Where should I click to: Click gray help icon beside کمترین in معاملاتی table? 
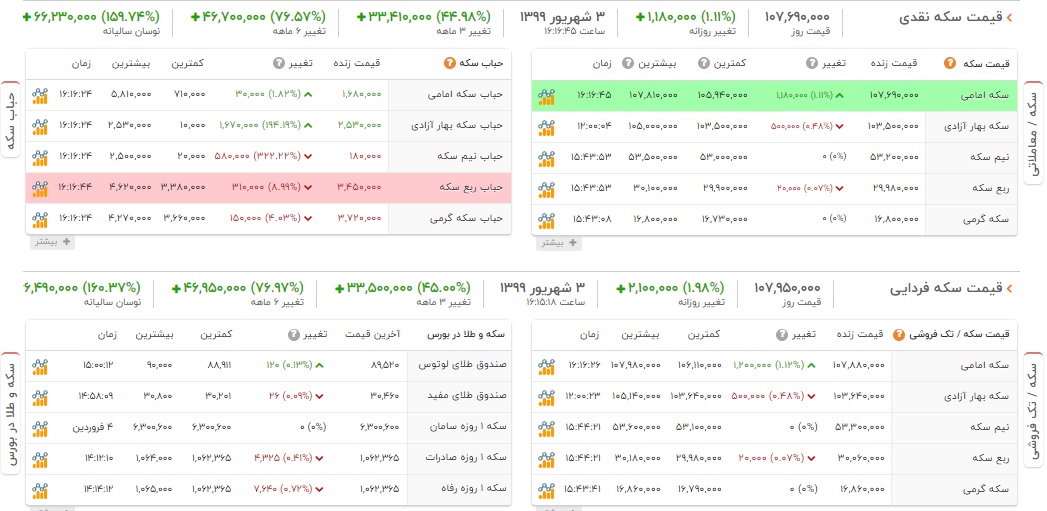tap(703, 64)
